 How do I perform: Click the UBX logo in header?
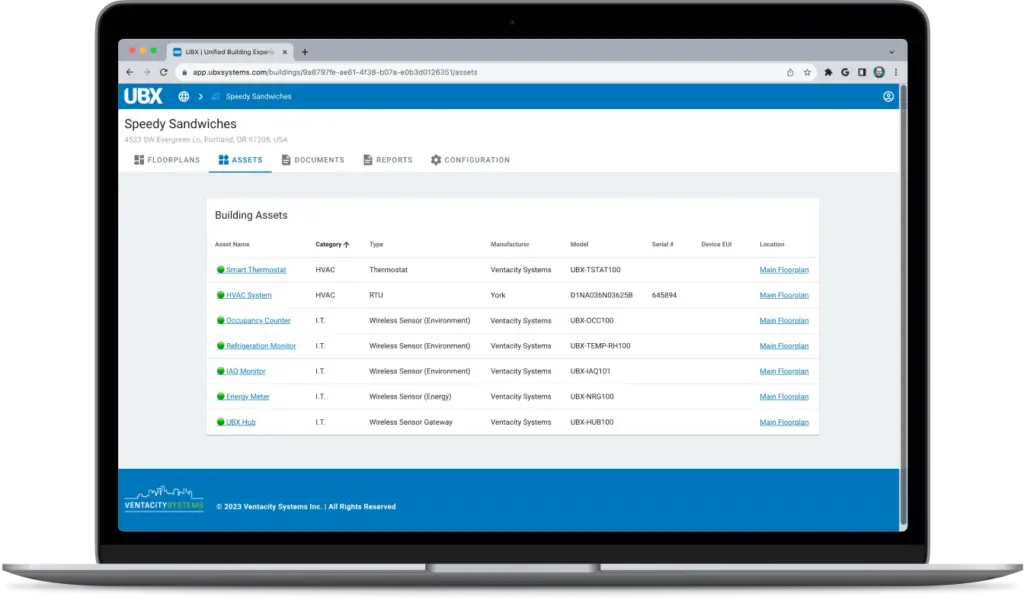143,97
